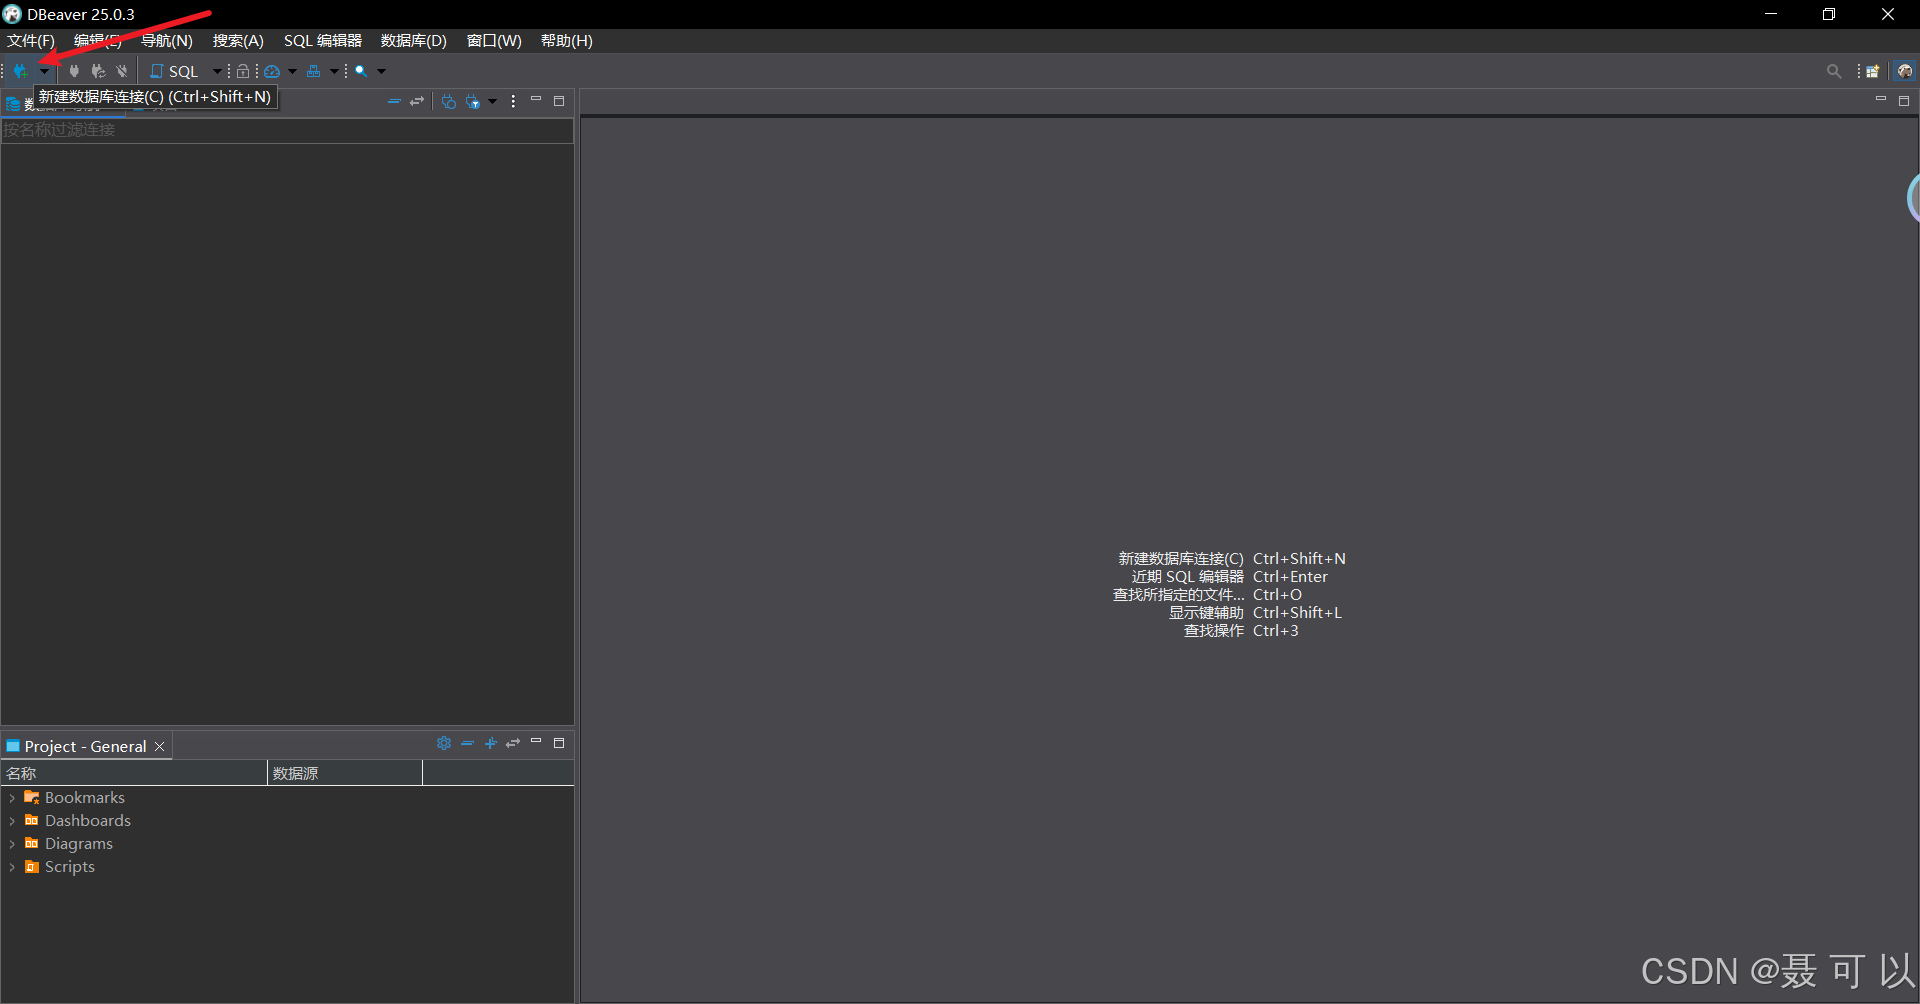
Task: Click the Reconnect plug icon with arrows
Action: click(x=98, y=71)
